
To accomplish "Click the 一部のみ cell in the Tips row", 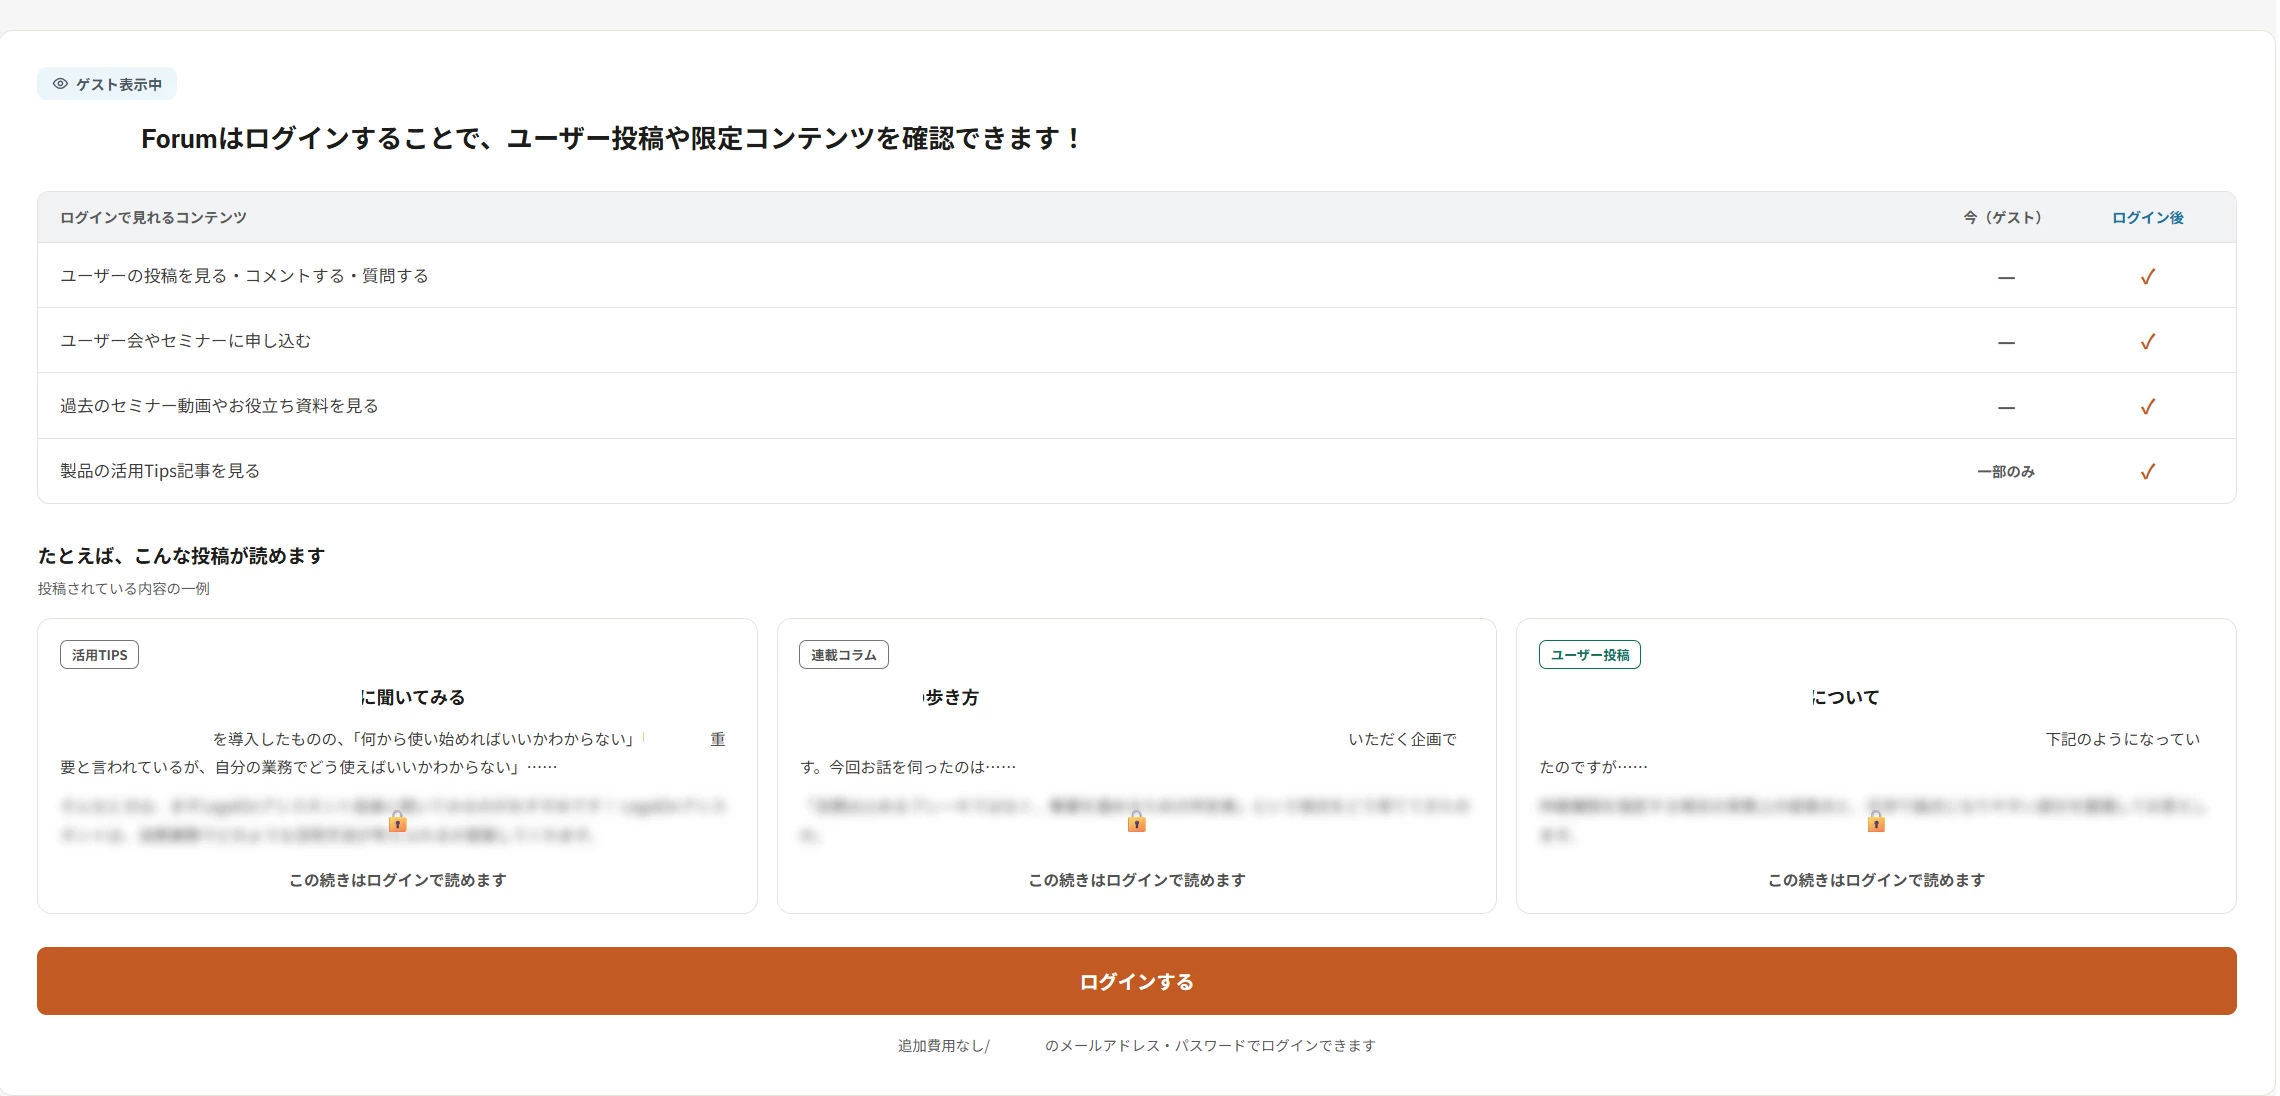I will point(2006,471).
